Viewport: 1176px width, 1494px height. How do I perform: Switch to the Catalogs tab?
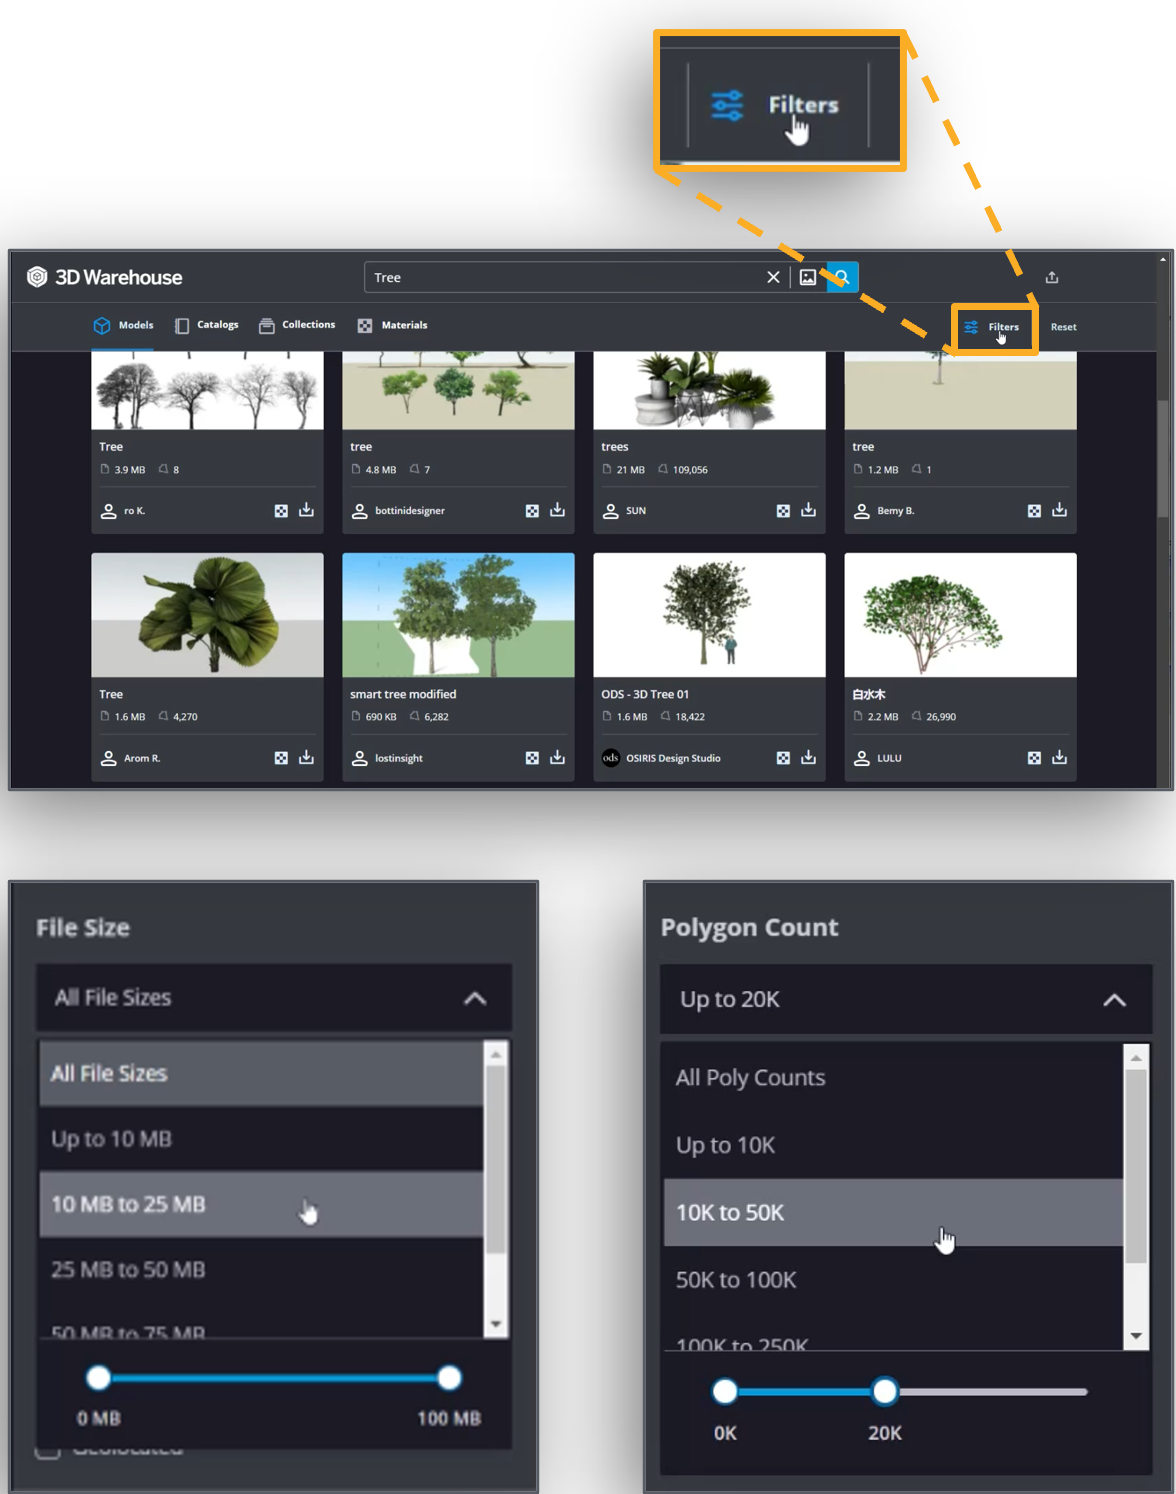click(x=207, y=325)
